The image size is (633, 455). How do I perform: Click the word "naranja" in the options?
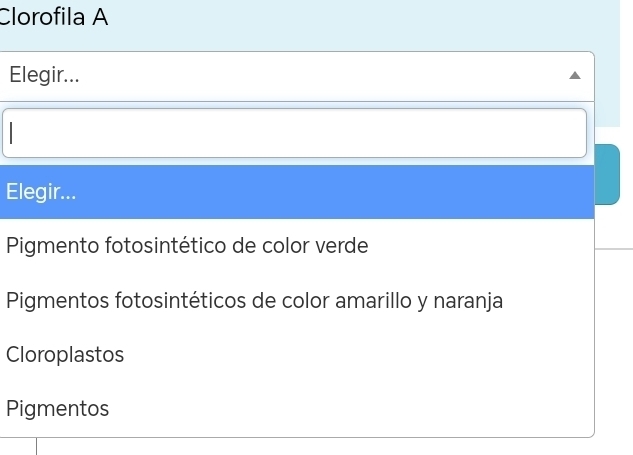click(468, 300)
